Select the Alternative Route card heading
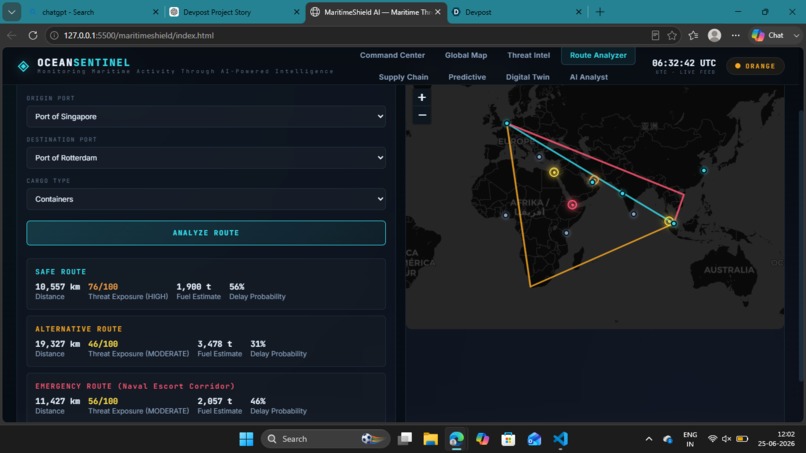Image resolution: width=806 pixels, height=453 pixels. (x=79, y=329)
